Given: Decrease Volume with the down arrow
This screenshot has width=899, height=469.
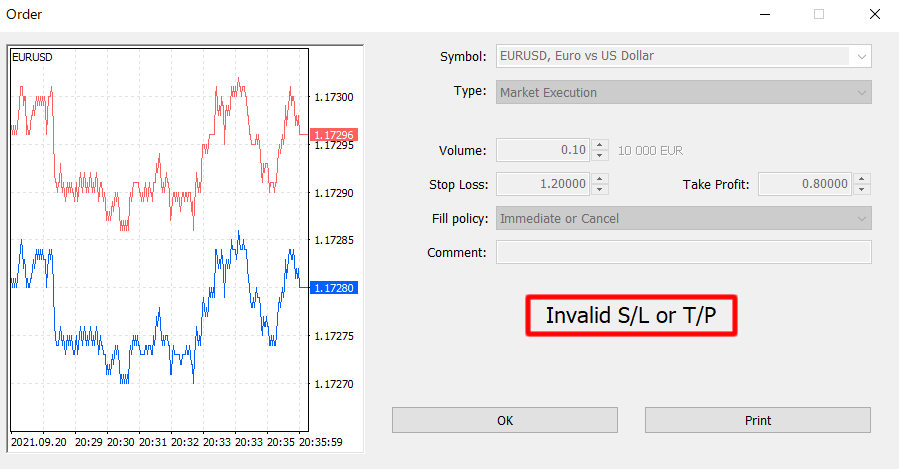Looking at the screenshot, I should 600,156.
